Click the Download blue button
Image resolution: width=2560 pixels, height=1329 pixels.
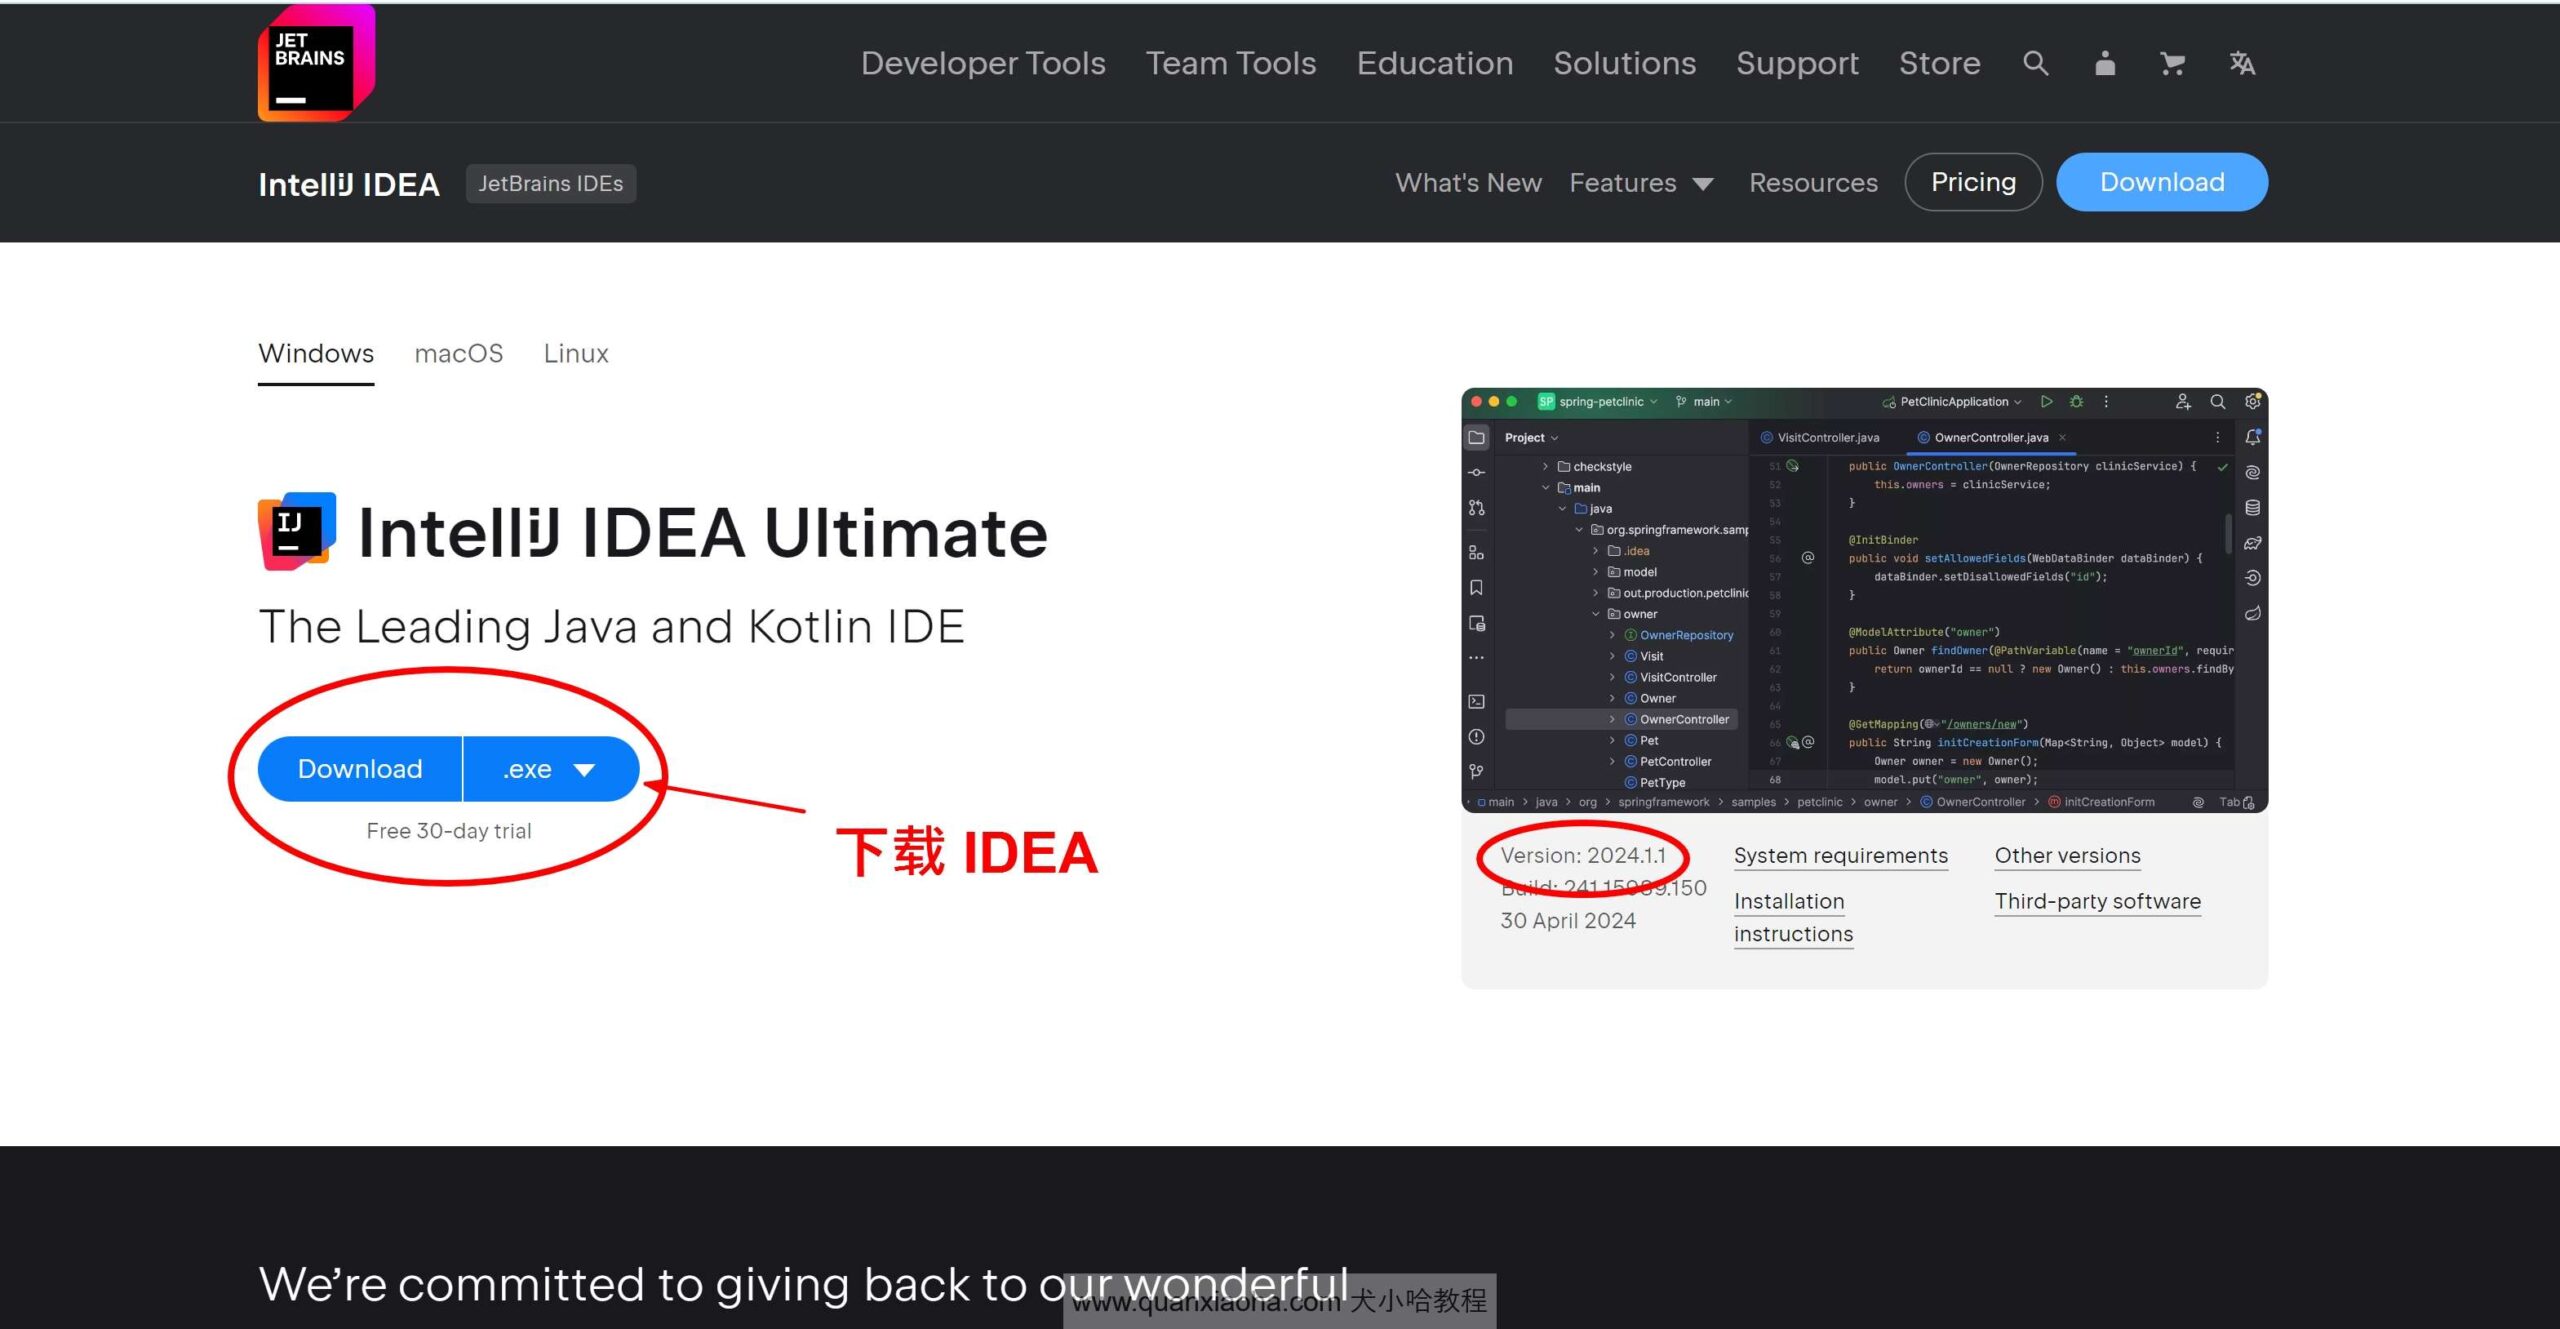click(x=361, y=769)
